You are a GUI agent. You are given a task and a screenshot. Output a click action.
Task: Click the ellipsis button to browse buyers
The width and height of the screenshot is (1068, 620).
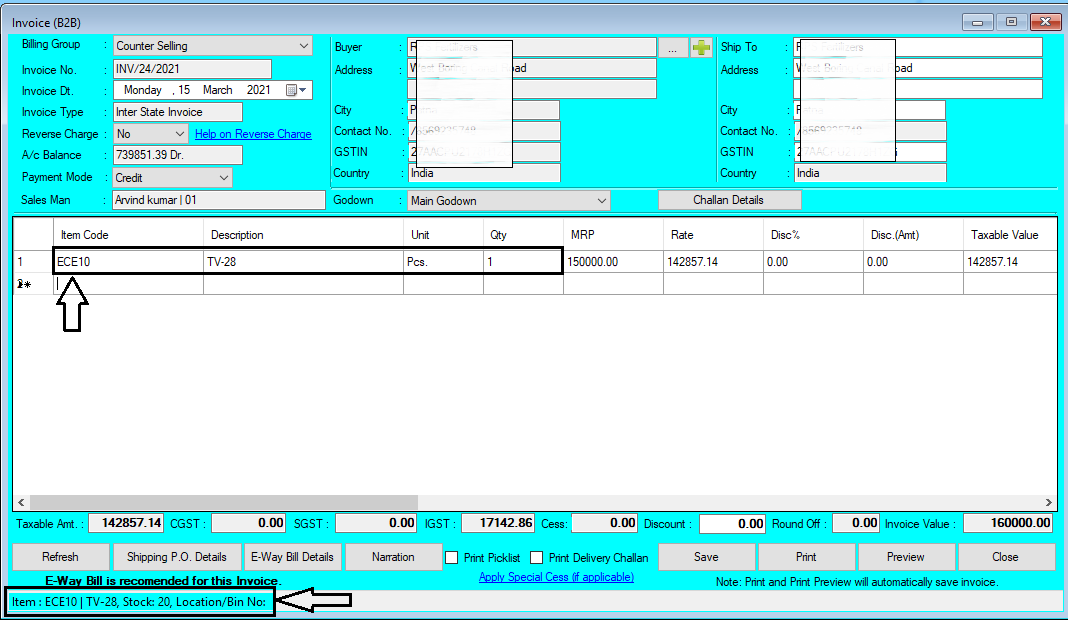pyautogui.click(x=673, y=46)
